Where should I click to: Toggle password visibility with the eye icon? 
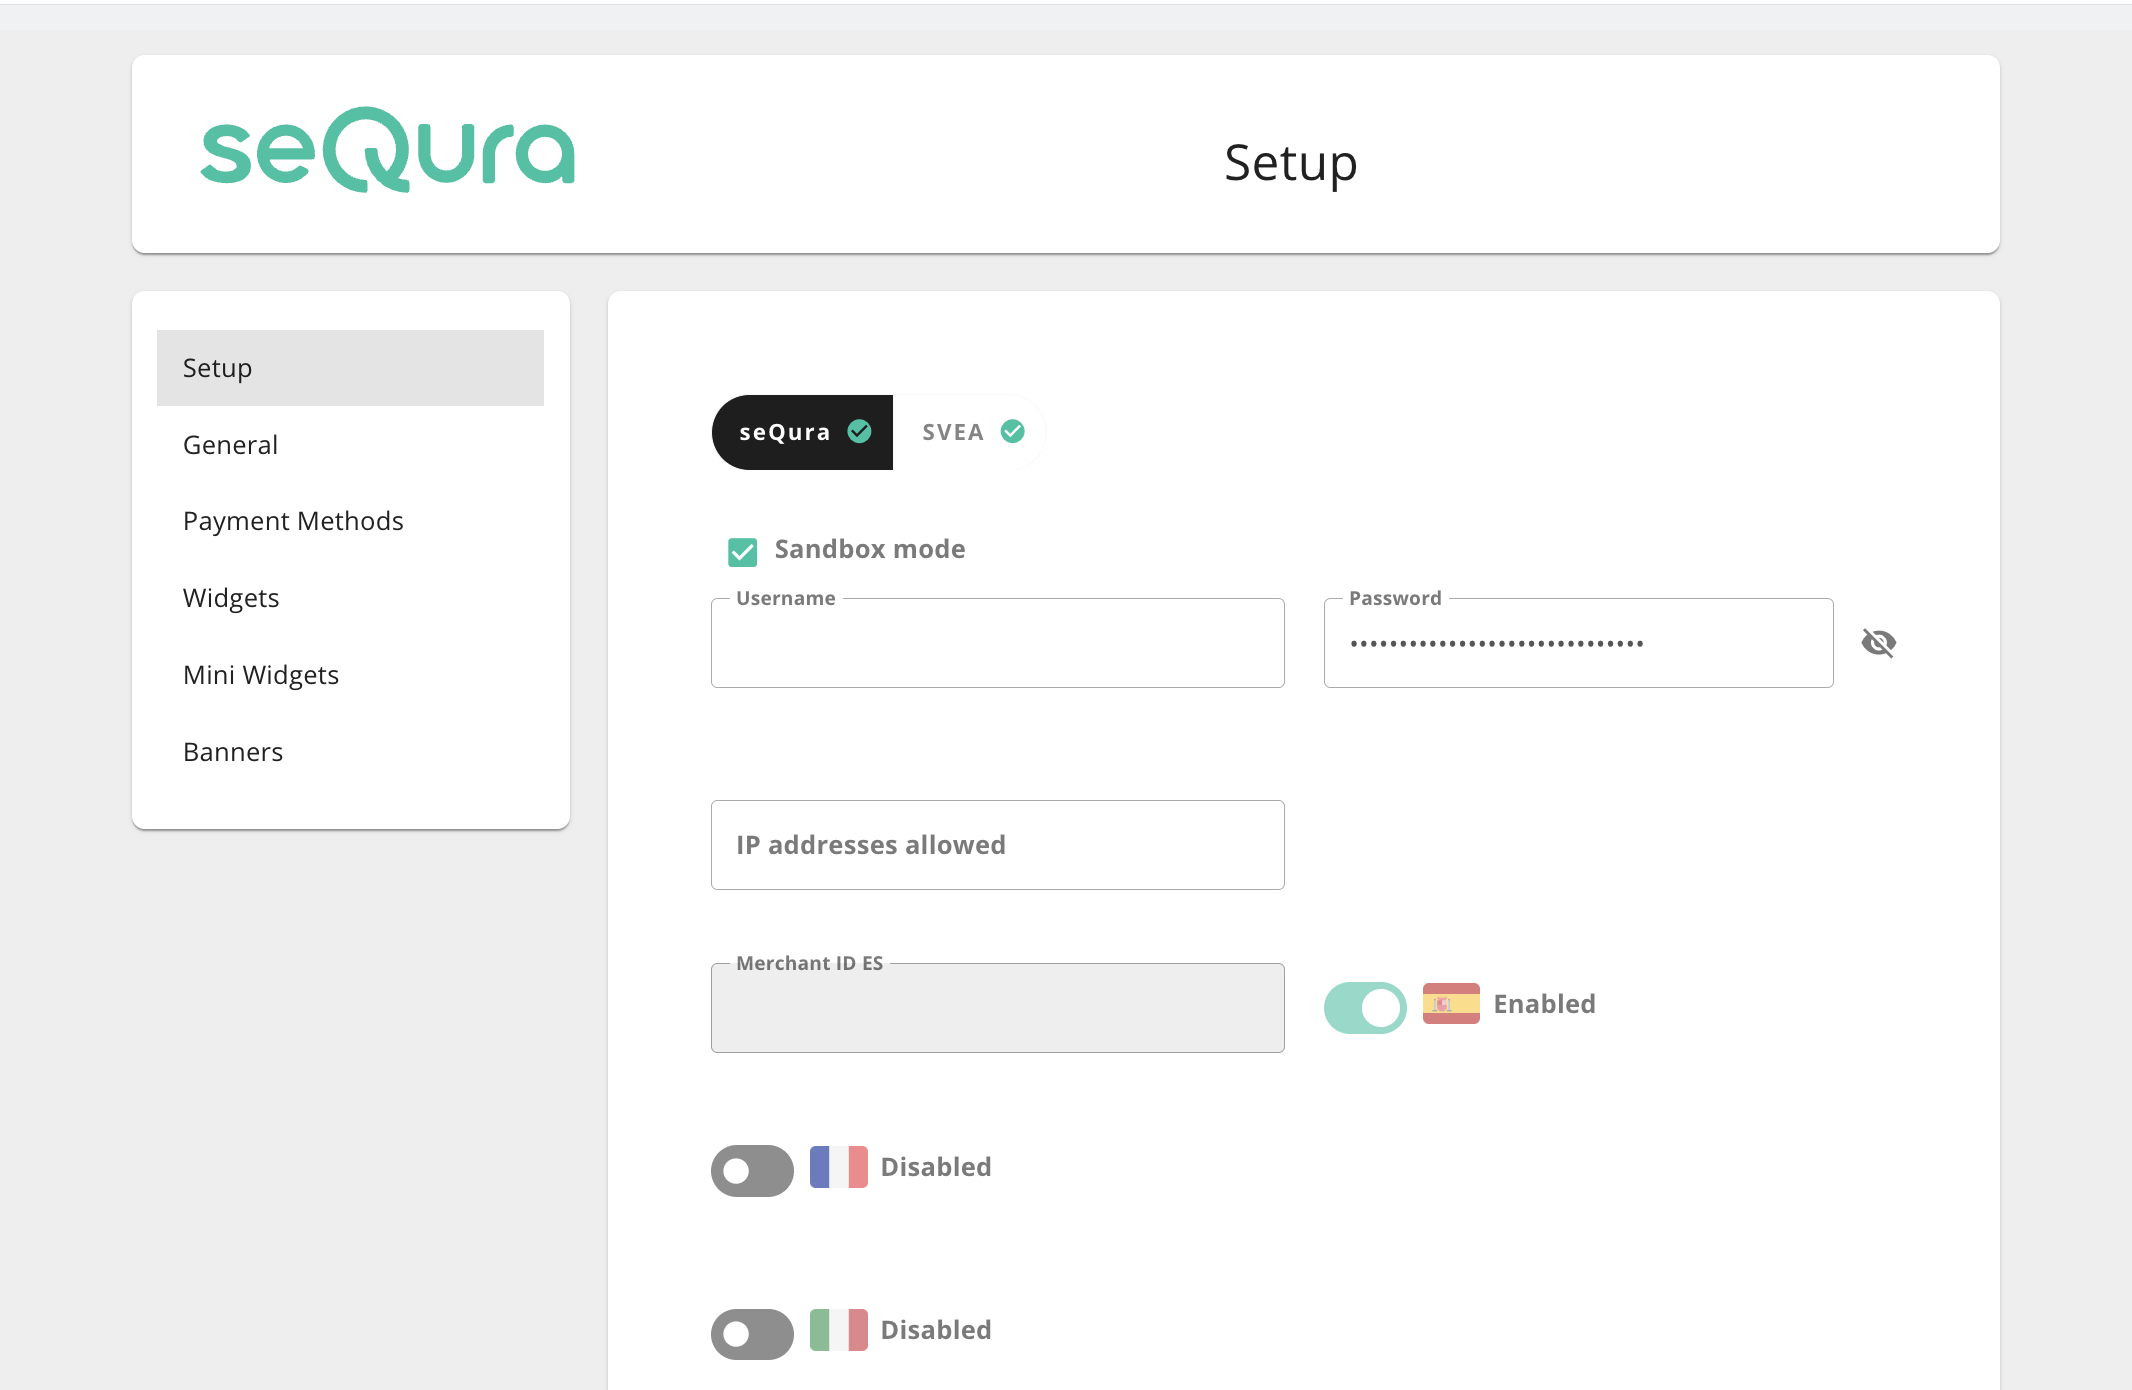(x=1879, y=643)
